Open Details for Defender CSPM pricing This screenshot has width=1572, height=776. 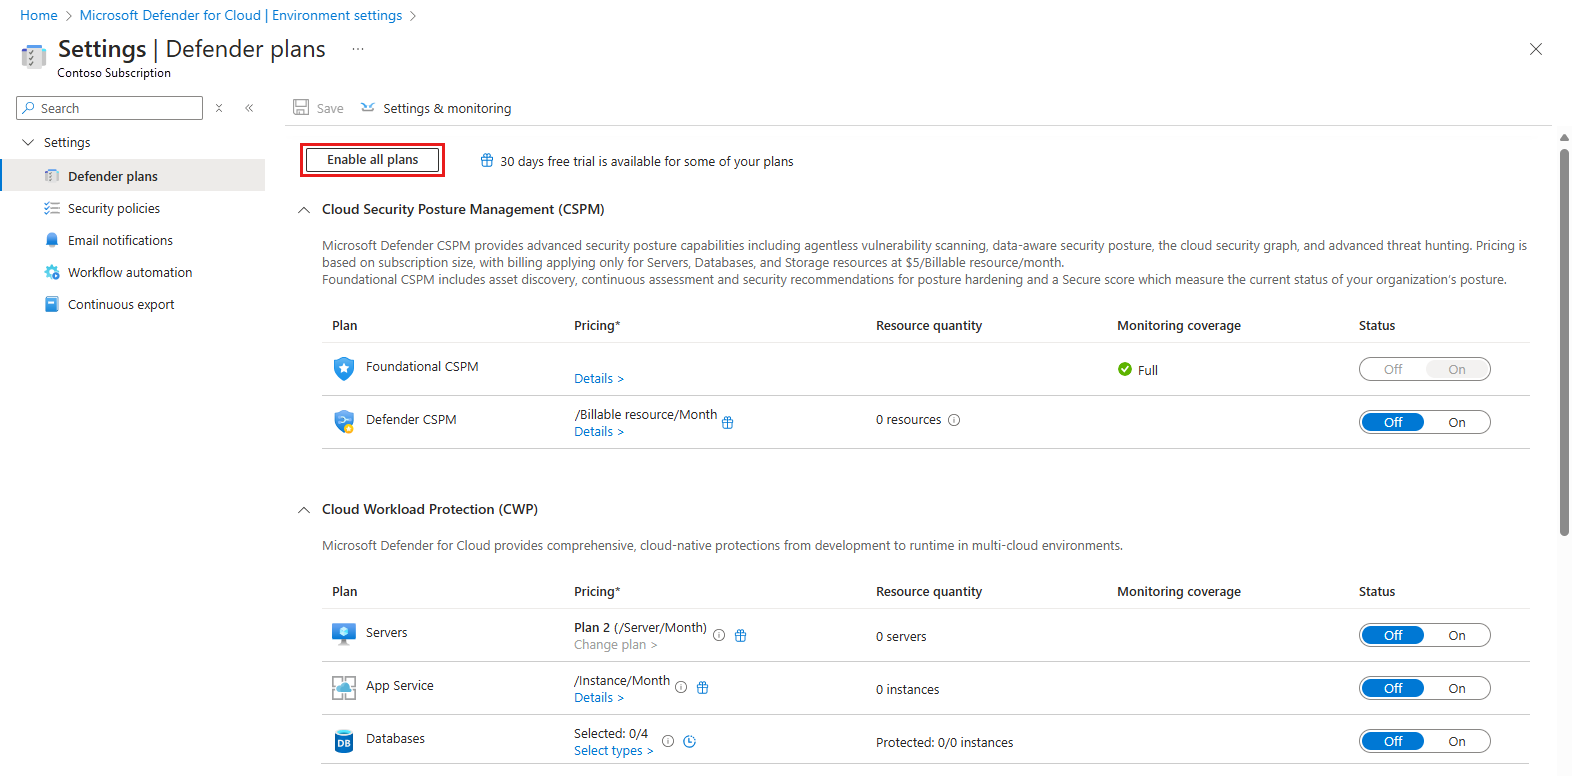coord(599,431)
